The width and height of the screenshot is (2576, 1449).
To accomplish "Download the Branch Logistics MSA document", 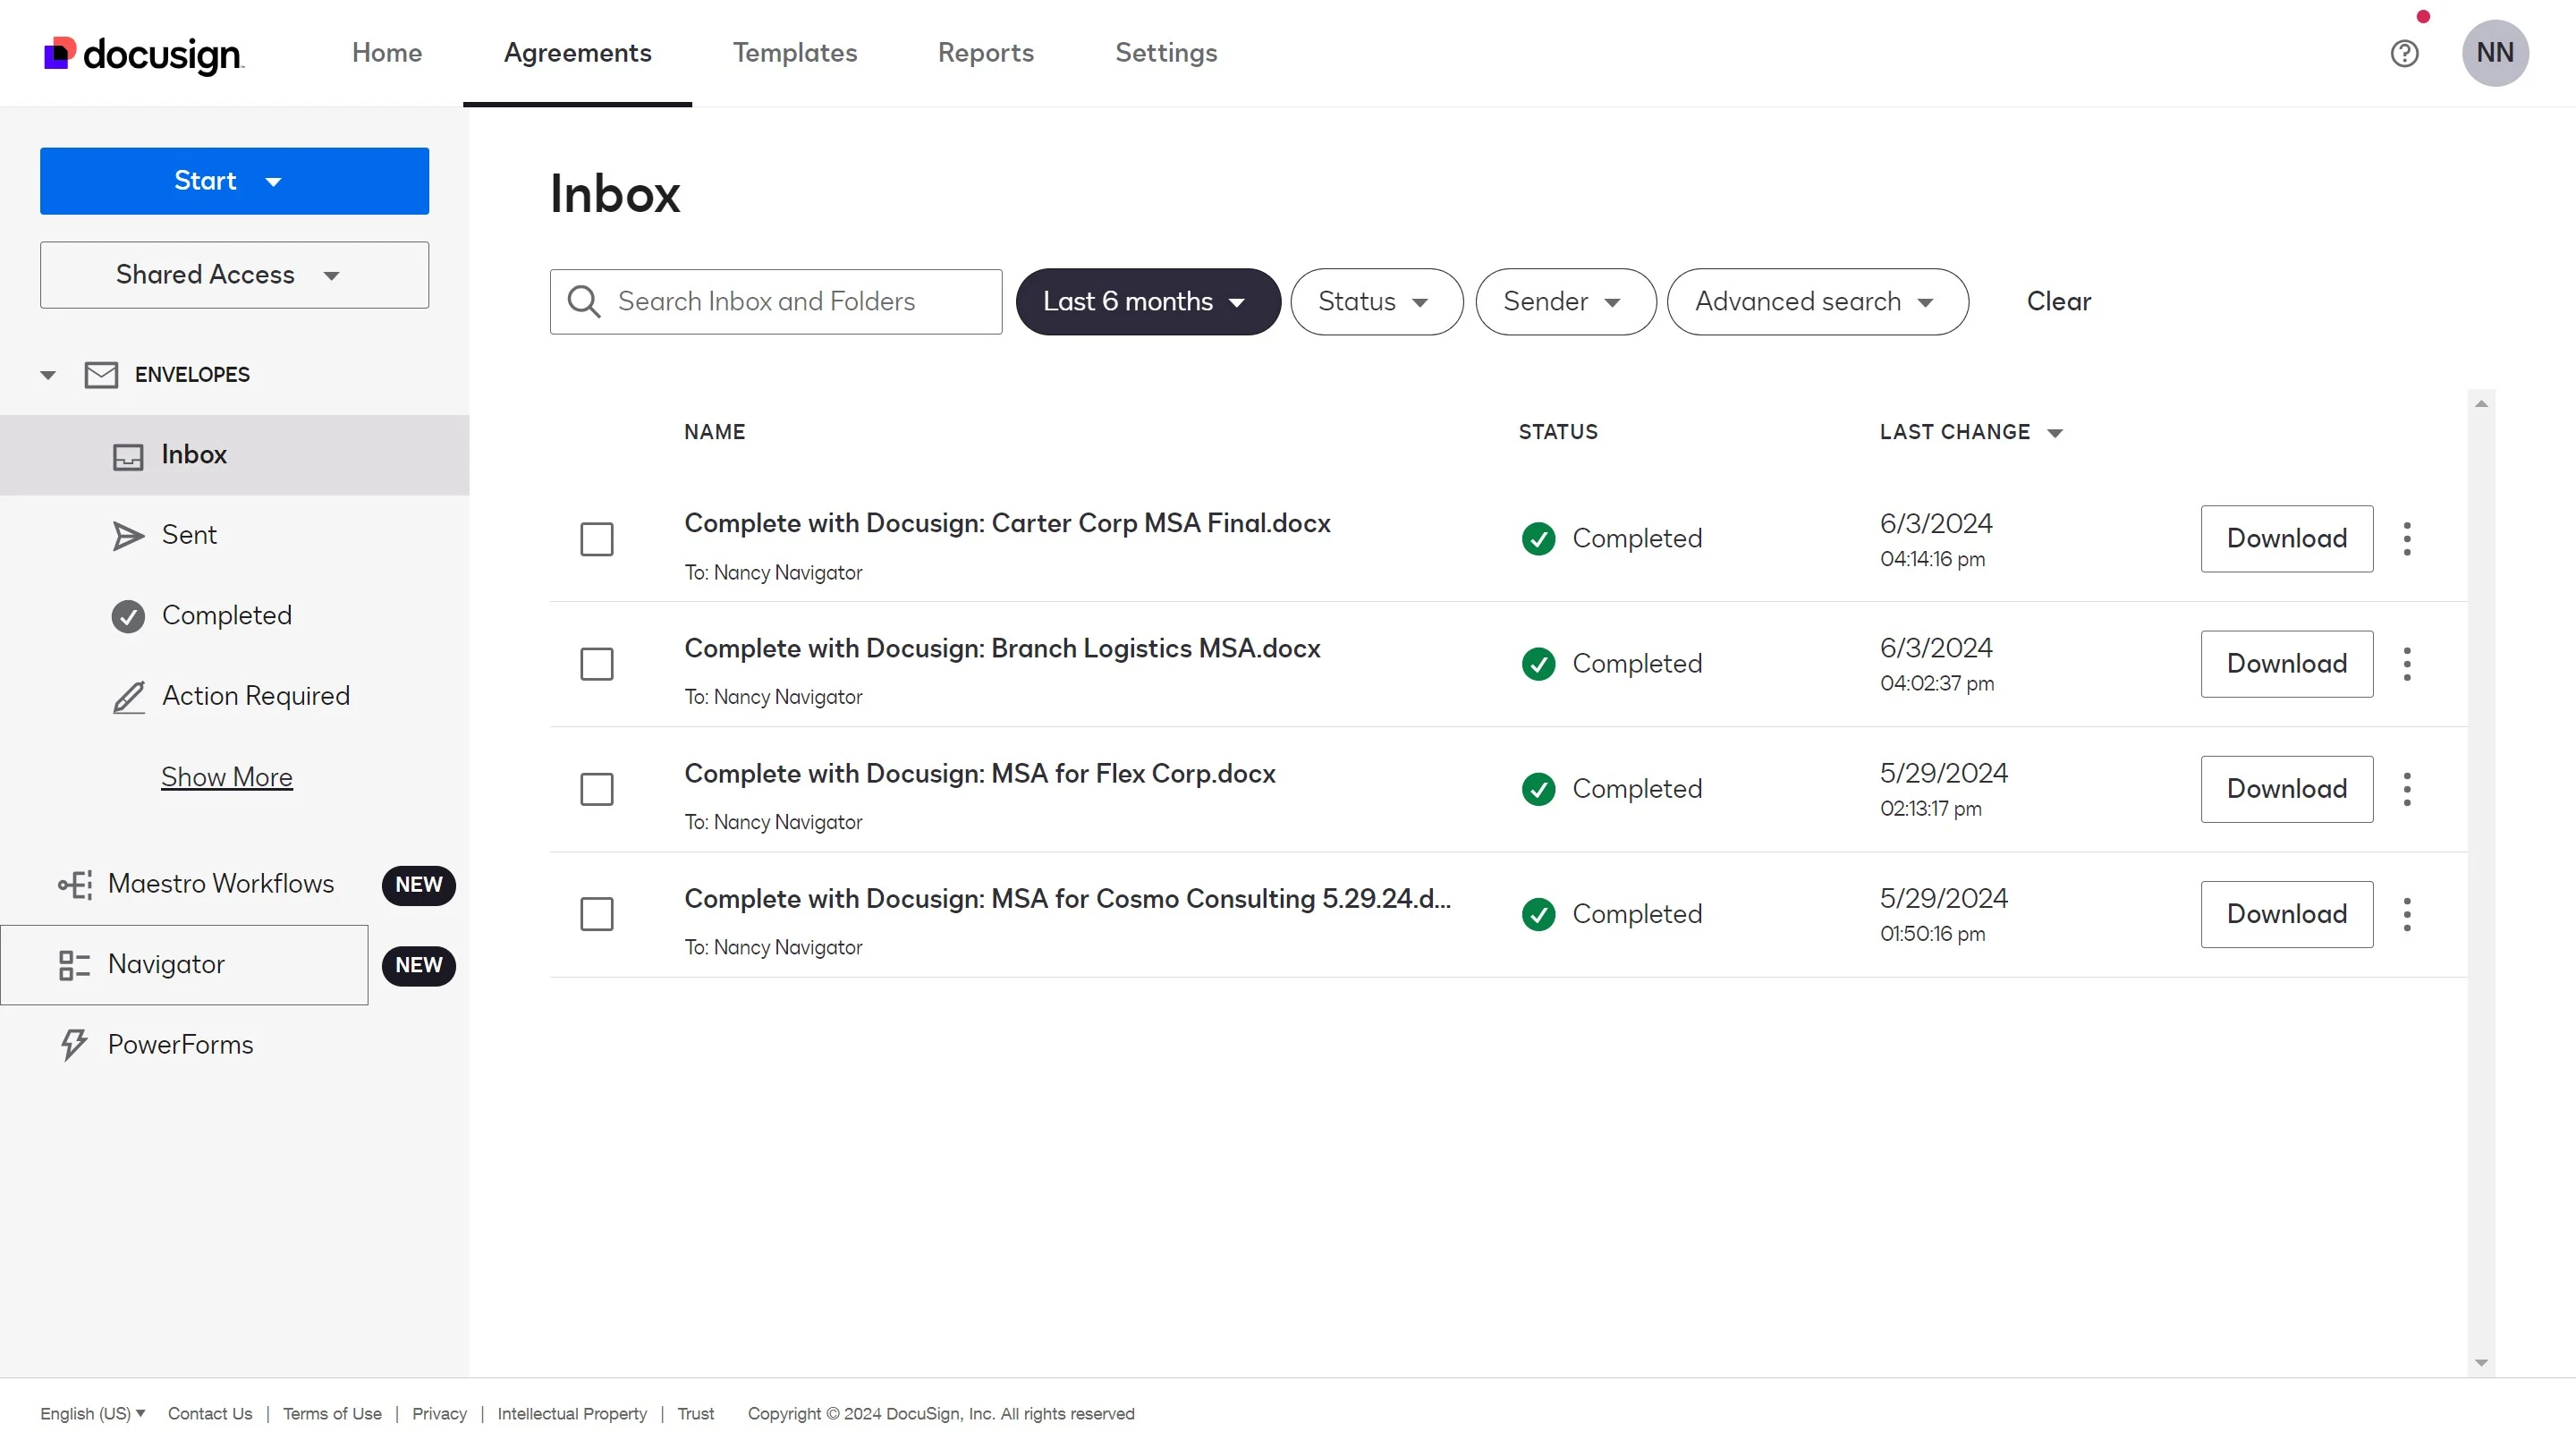I will (x=2286, y=664).
